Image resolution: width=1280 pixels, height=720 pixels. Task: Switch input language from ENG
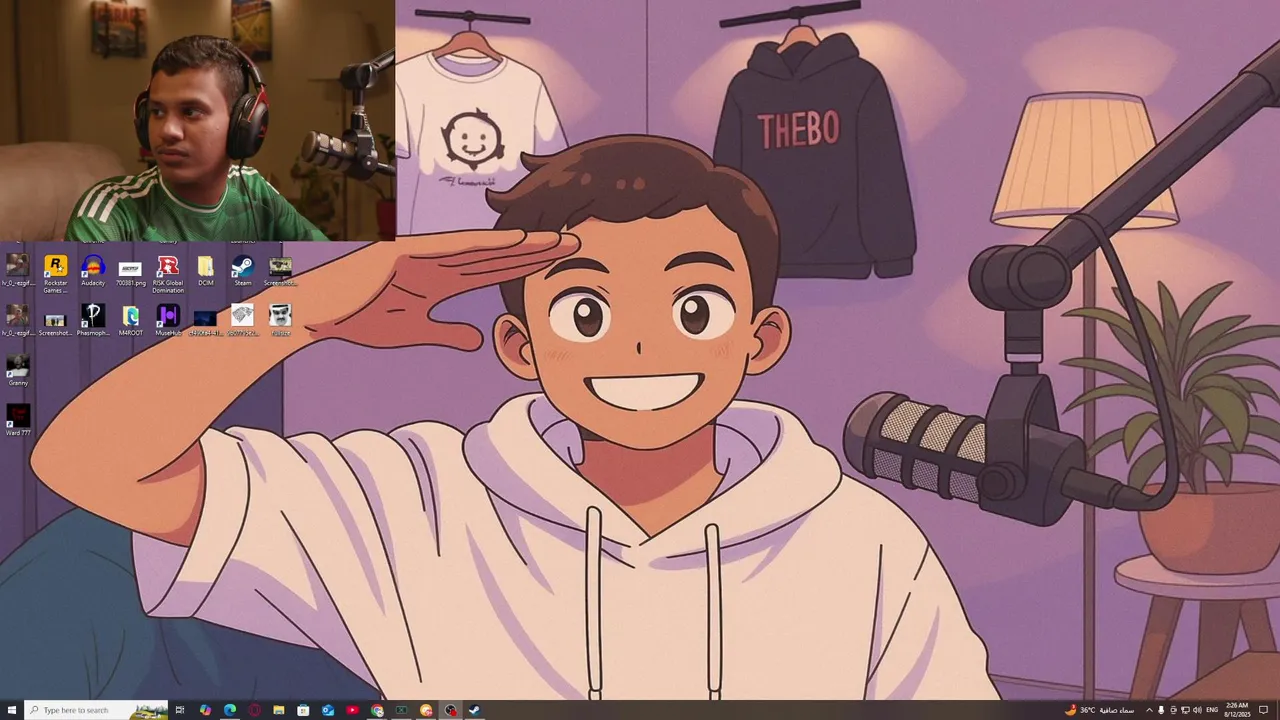coord(1212,710)
